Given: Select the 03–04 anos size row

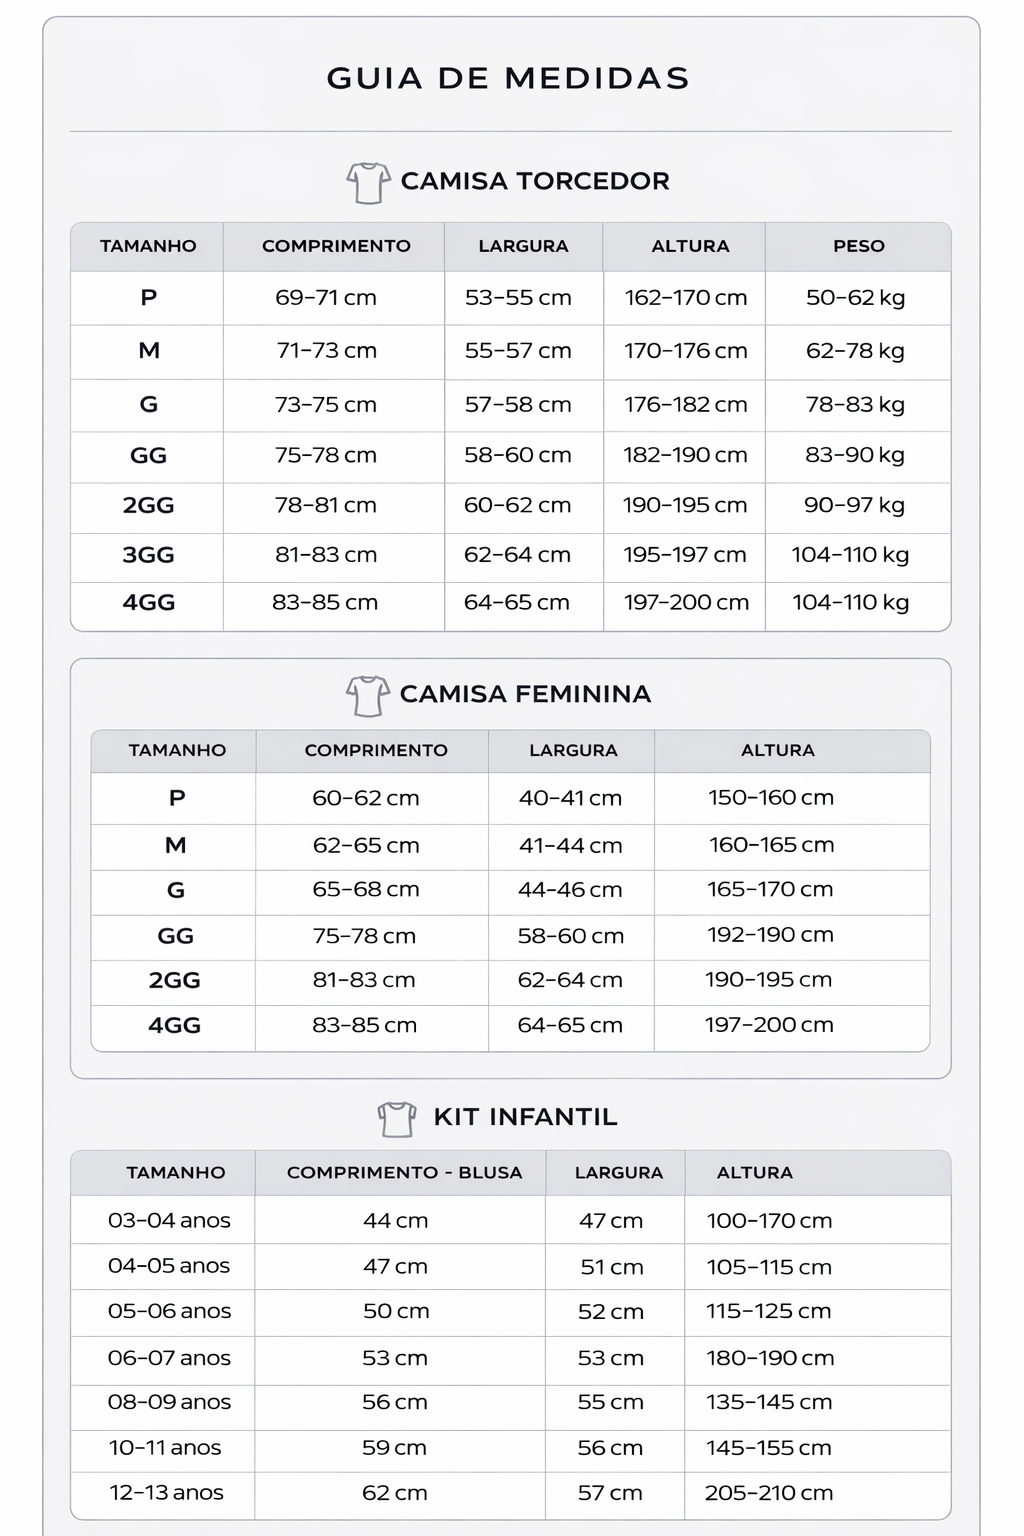Looking at the screenshot, I should (x=169, y=1221).
